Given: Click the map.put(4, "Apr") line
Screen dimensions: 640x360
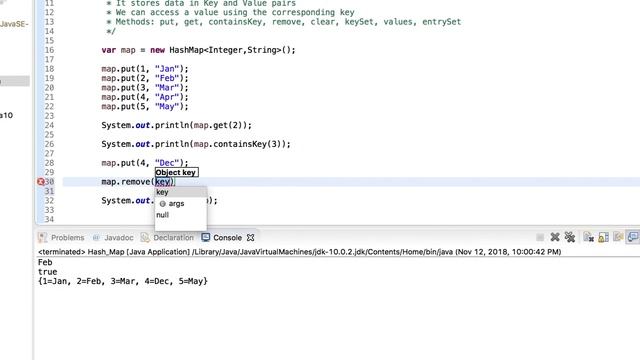Looking at the screenshot, I should (145, 97).
